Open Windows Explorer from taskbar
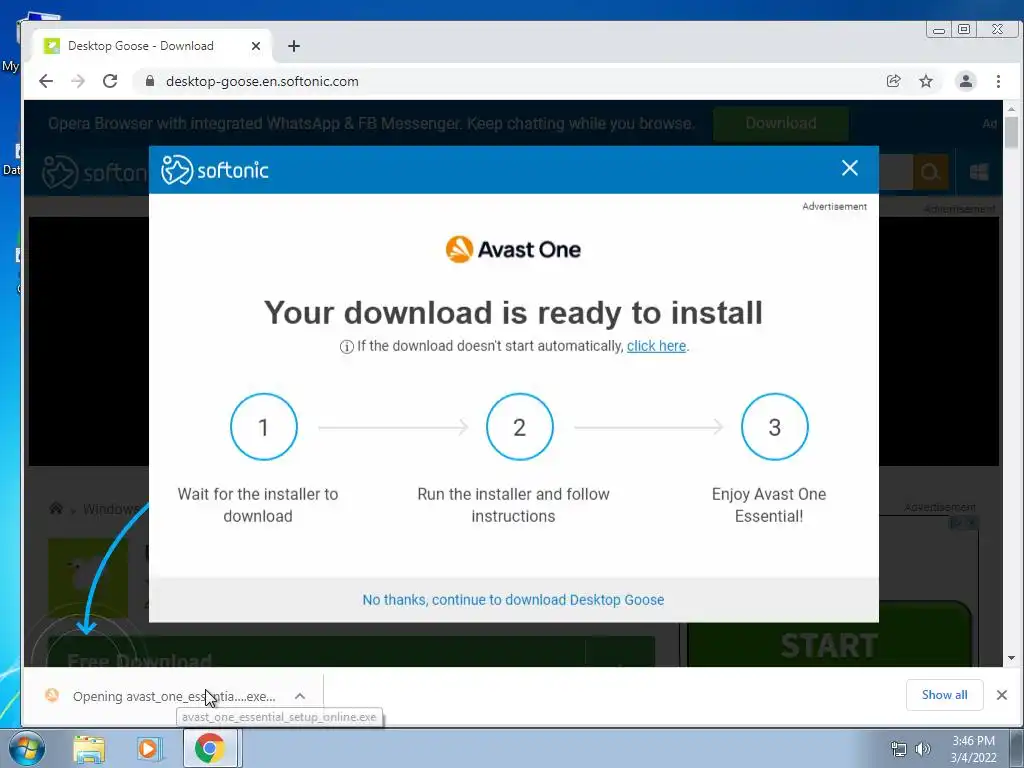 click(x=89, y=749)
